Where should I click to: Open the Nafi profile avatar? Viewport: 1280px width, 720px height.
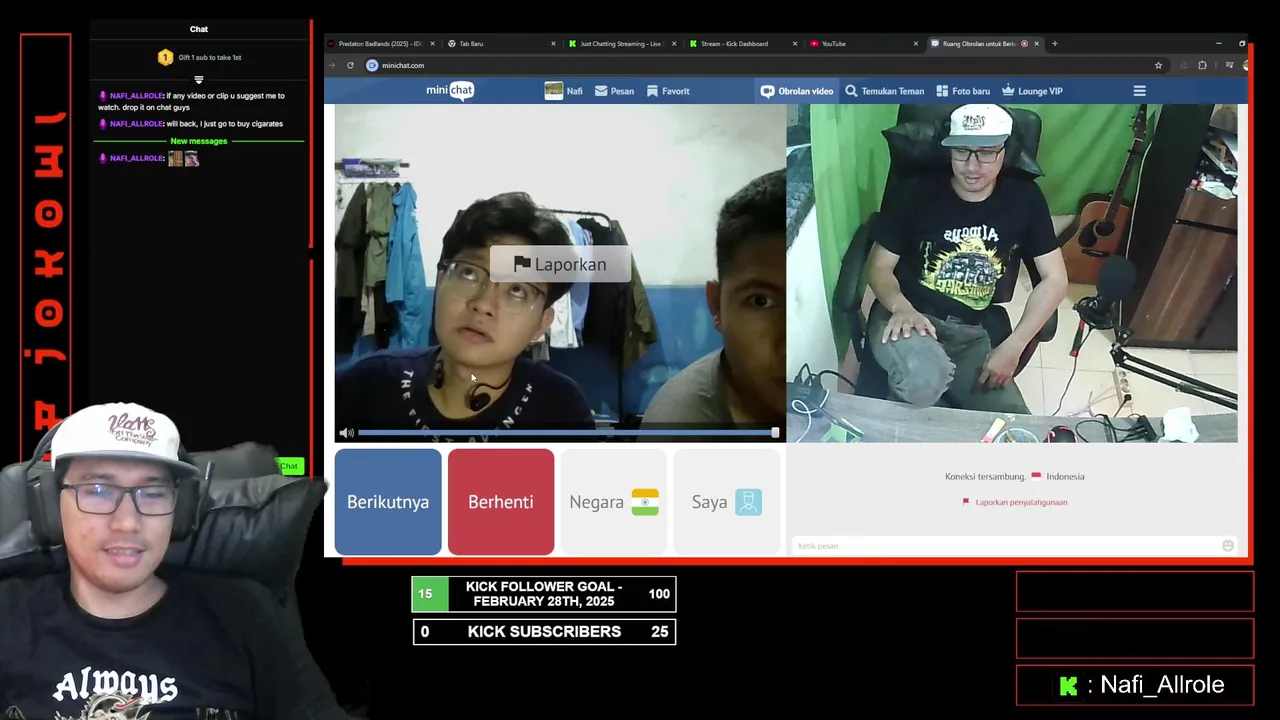tap(553, 91)
